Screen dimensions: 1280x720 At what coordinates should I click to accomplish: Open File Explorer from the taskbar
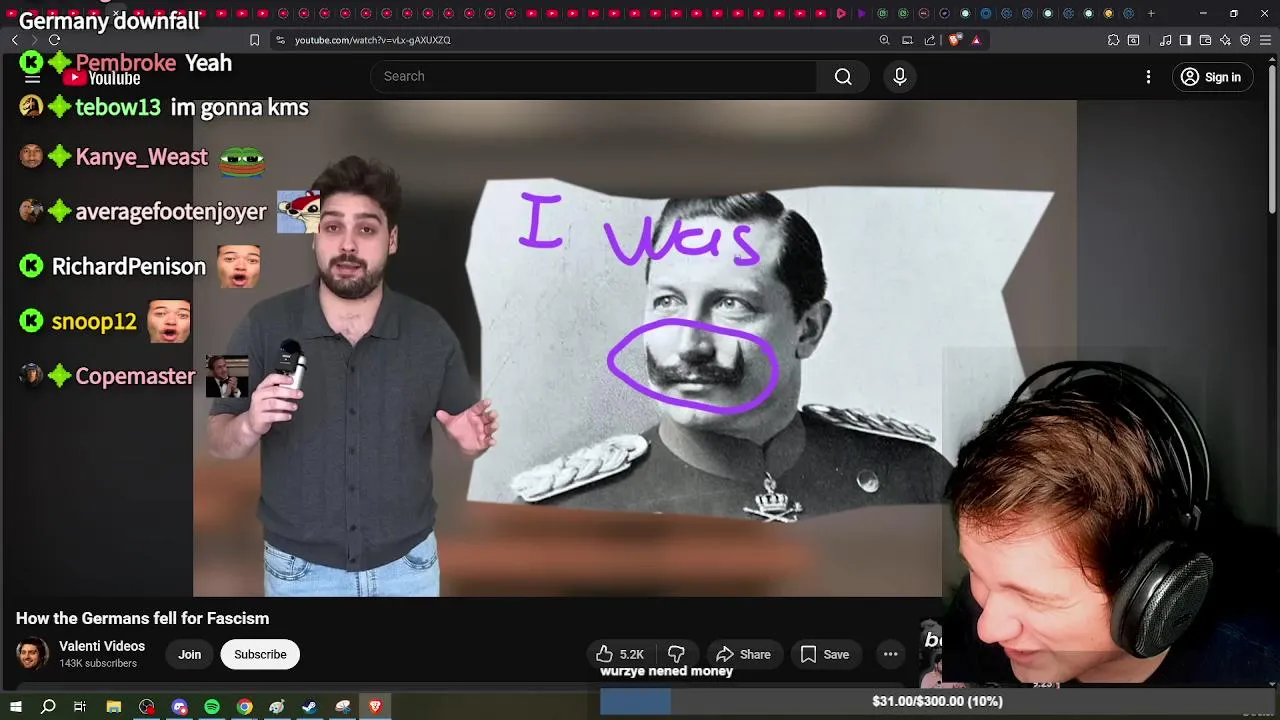(x=114, y=706)
